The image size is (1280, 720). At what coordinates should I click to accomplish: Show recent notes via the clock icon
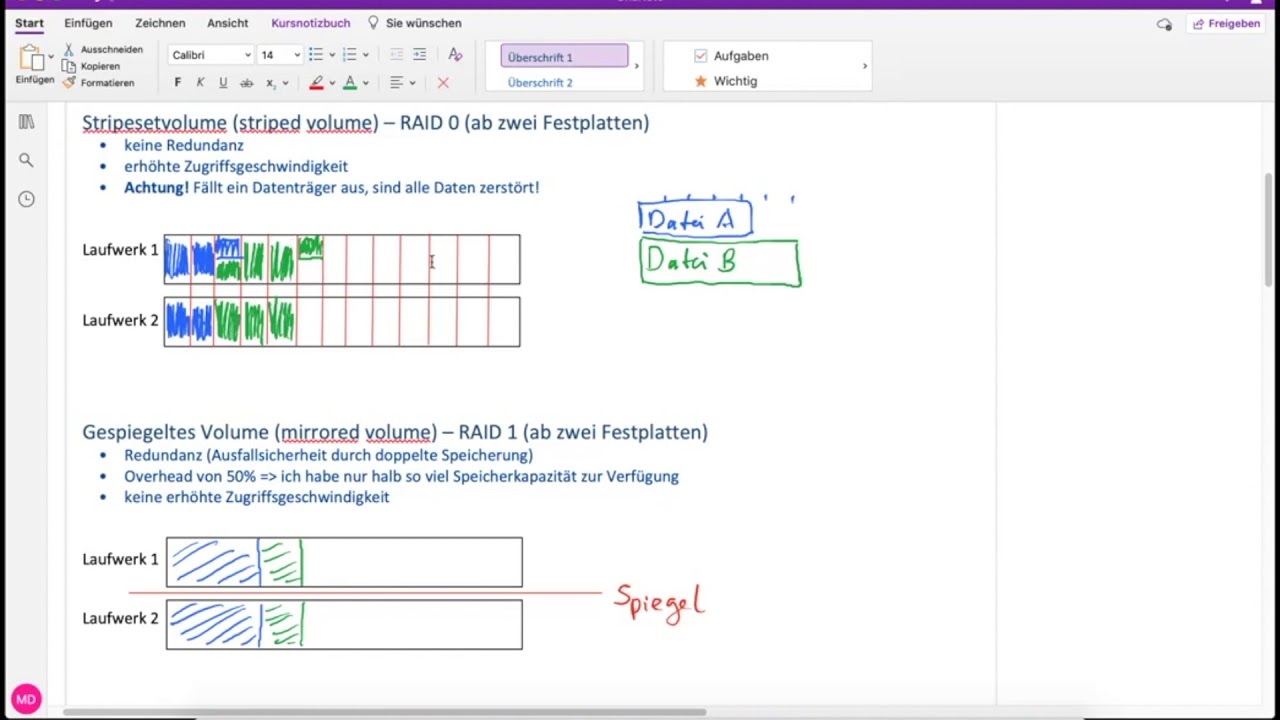(x=26, y=199)
